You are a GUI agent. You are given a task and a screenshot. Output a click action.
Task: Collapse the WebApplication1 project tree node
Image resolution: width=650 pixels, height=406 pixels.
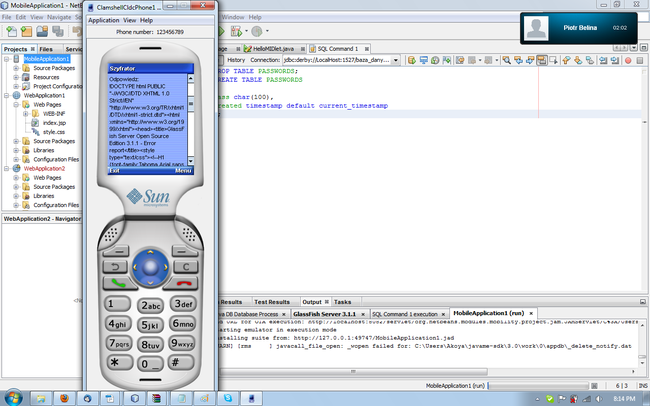point(7,95)
